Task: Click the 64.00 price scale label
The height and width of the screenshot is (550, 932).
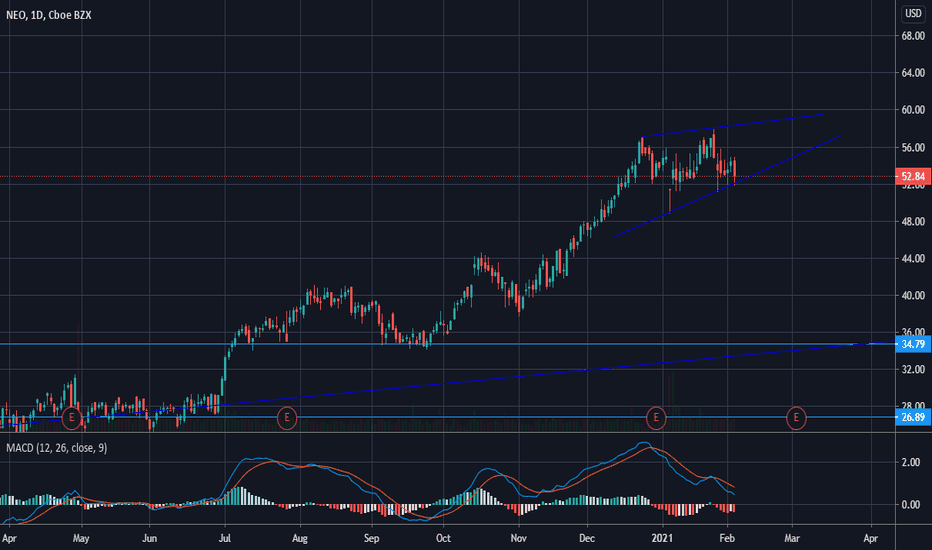Action: coord(913,73)
